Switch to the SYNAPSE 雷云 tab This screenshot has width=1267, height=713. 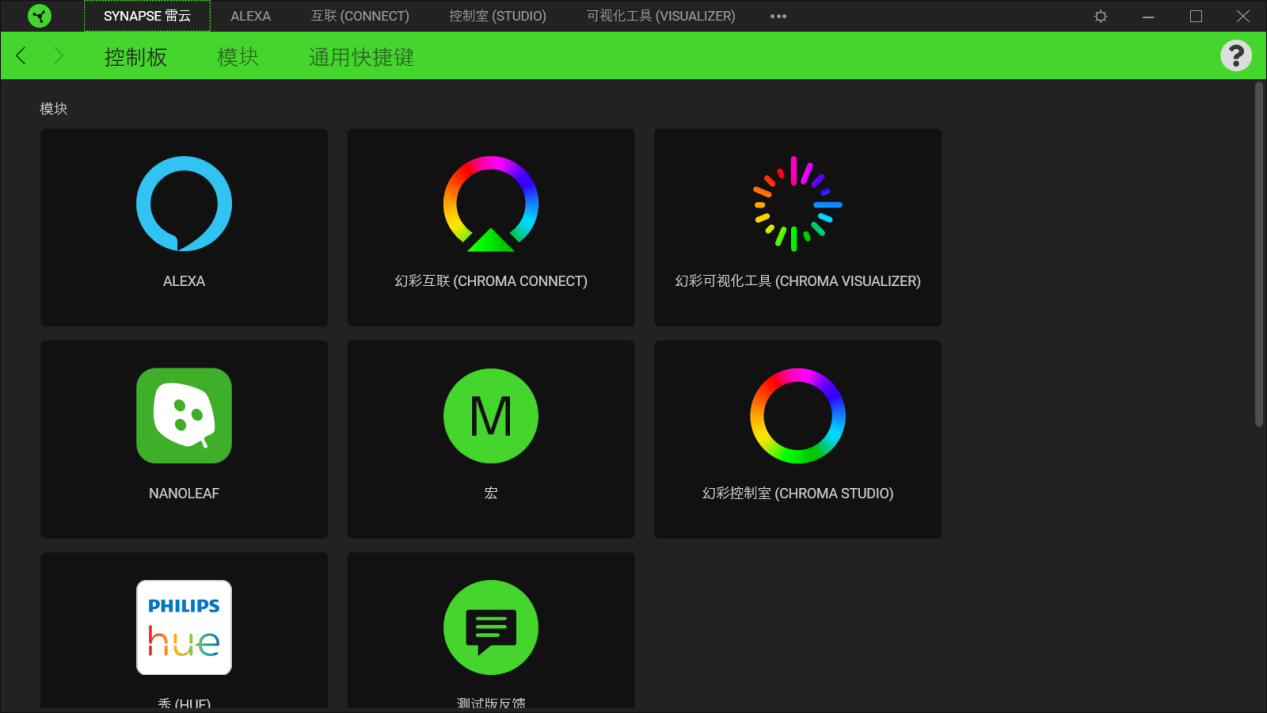(x=147, y=16)
